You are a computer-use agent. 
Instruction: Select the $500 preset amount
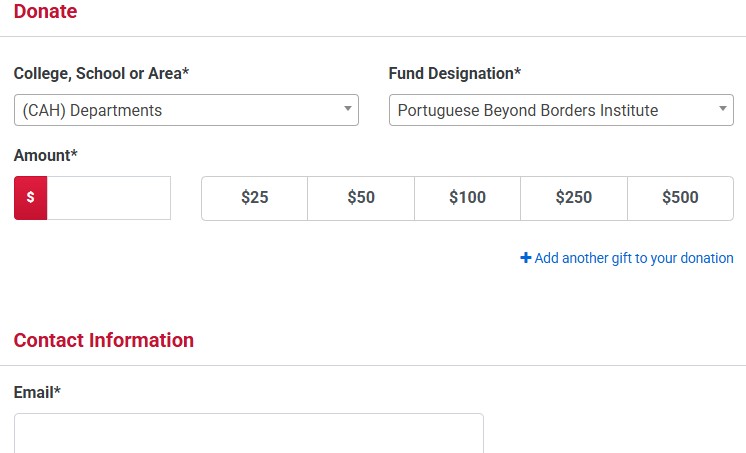click(680, 198)
